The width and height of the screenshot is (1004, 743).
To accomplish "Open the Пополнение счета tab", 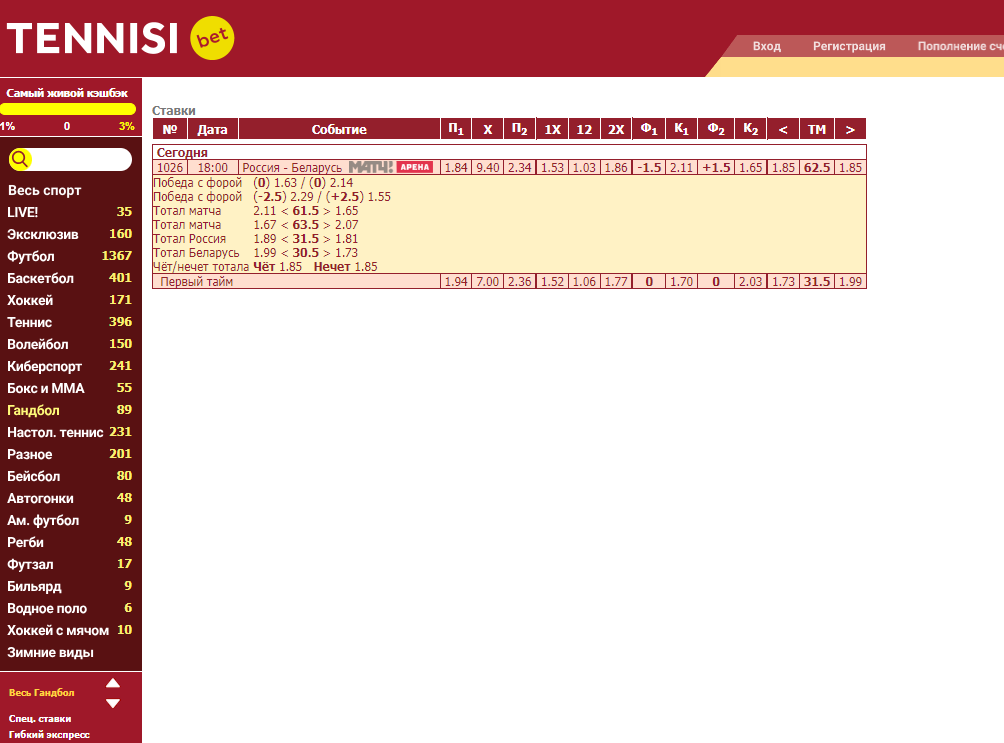I will pyautogui.click(x=960, y=46).
